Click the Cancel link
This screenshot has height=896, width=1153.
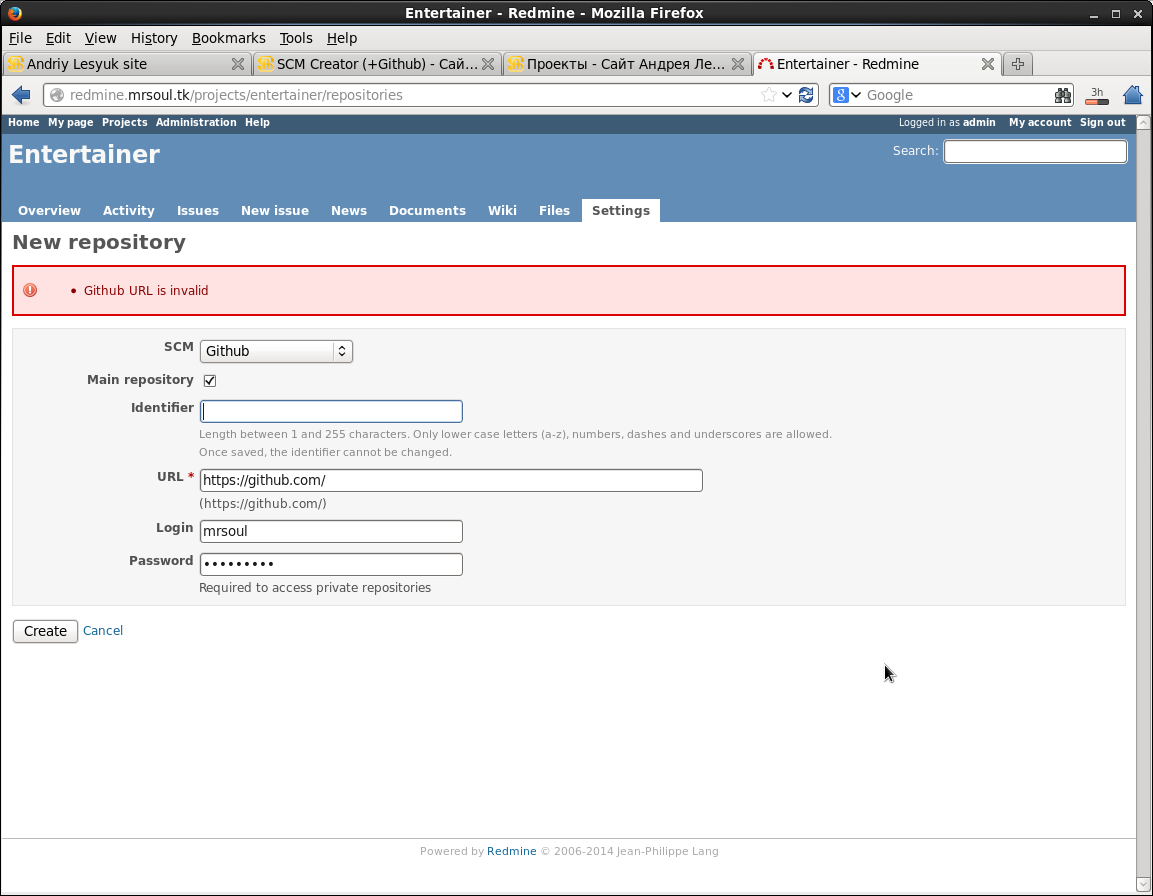[x=103, y=630]
